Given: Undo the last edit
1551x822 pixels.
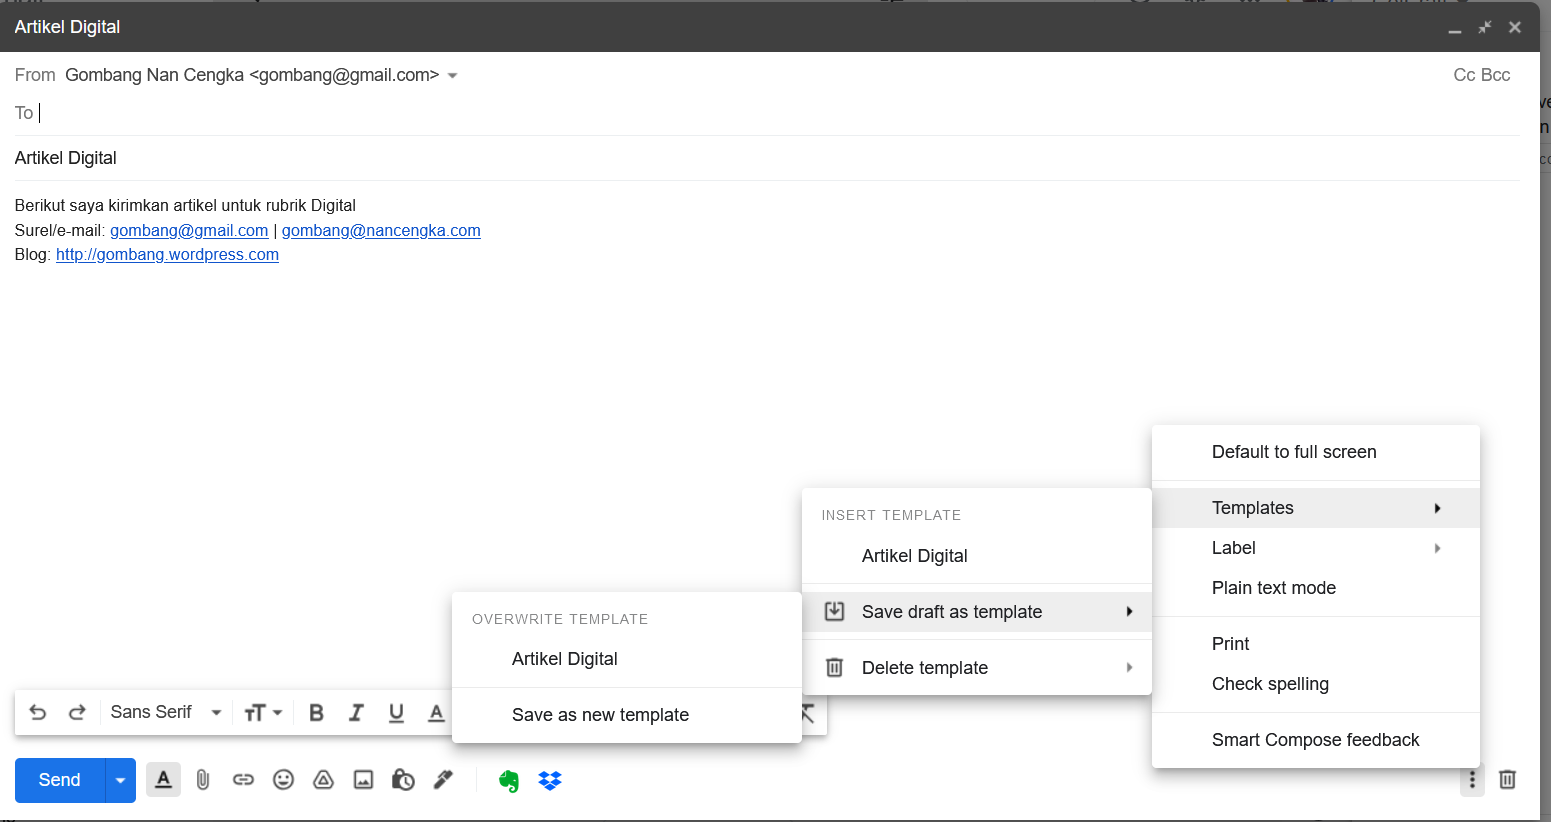Looking at the screenshot, I should (38, 712).
